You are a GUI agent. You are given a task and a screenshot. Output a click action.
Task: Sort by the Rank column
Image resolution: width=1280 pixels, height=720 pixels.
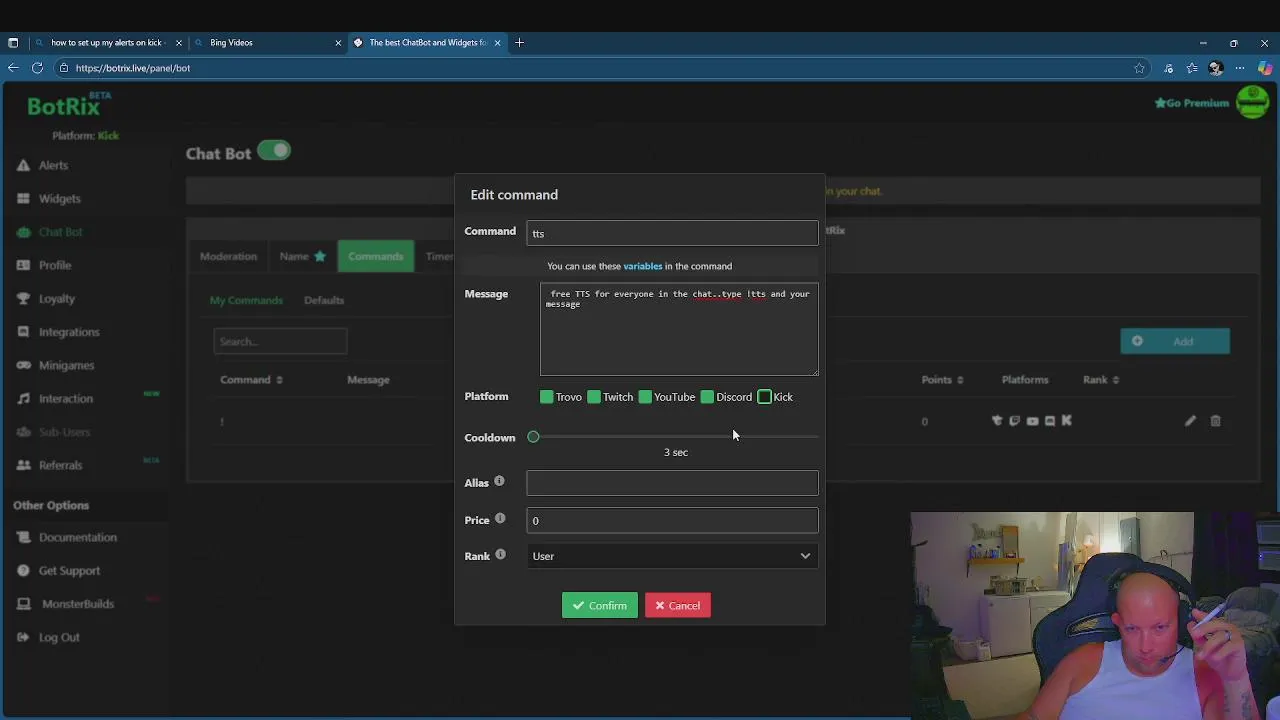(x=1100, y=380)
